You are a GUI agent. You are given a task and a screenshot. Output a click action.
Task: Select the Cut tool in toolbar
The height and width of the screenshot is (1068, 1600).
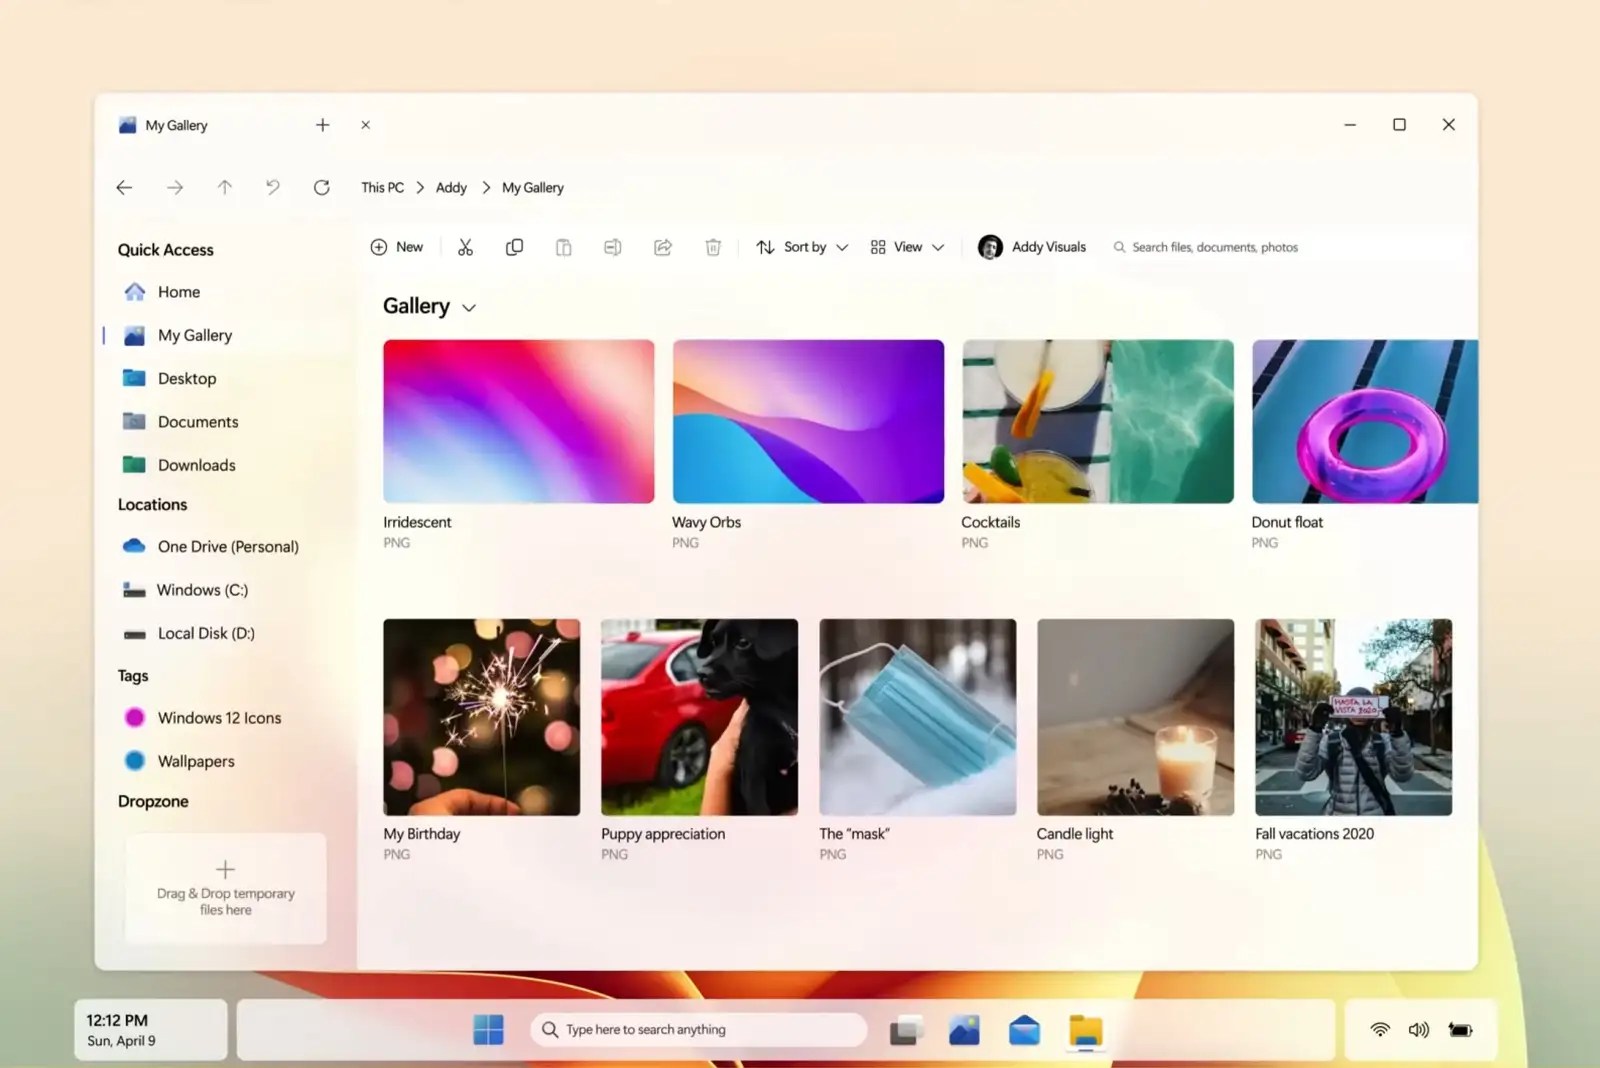(465, 247)
